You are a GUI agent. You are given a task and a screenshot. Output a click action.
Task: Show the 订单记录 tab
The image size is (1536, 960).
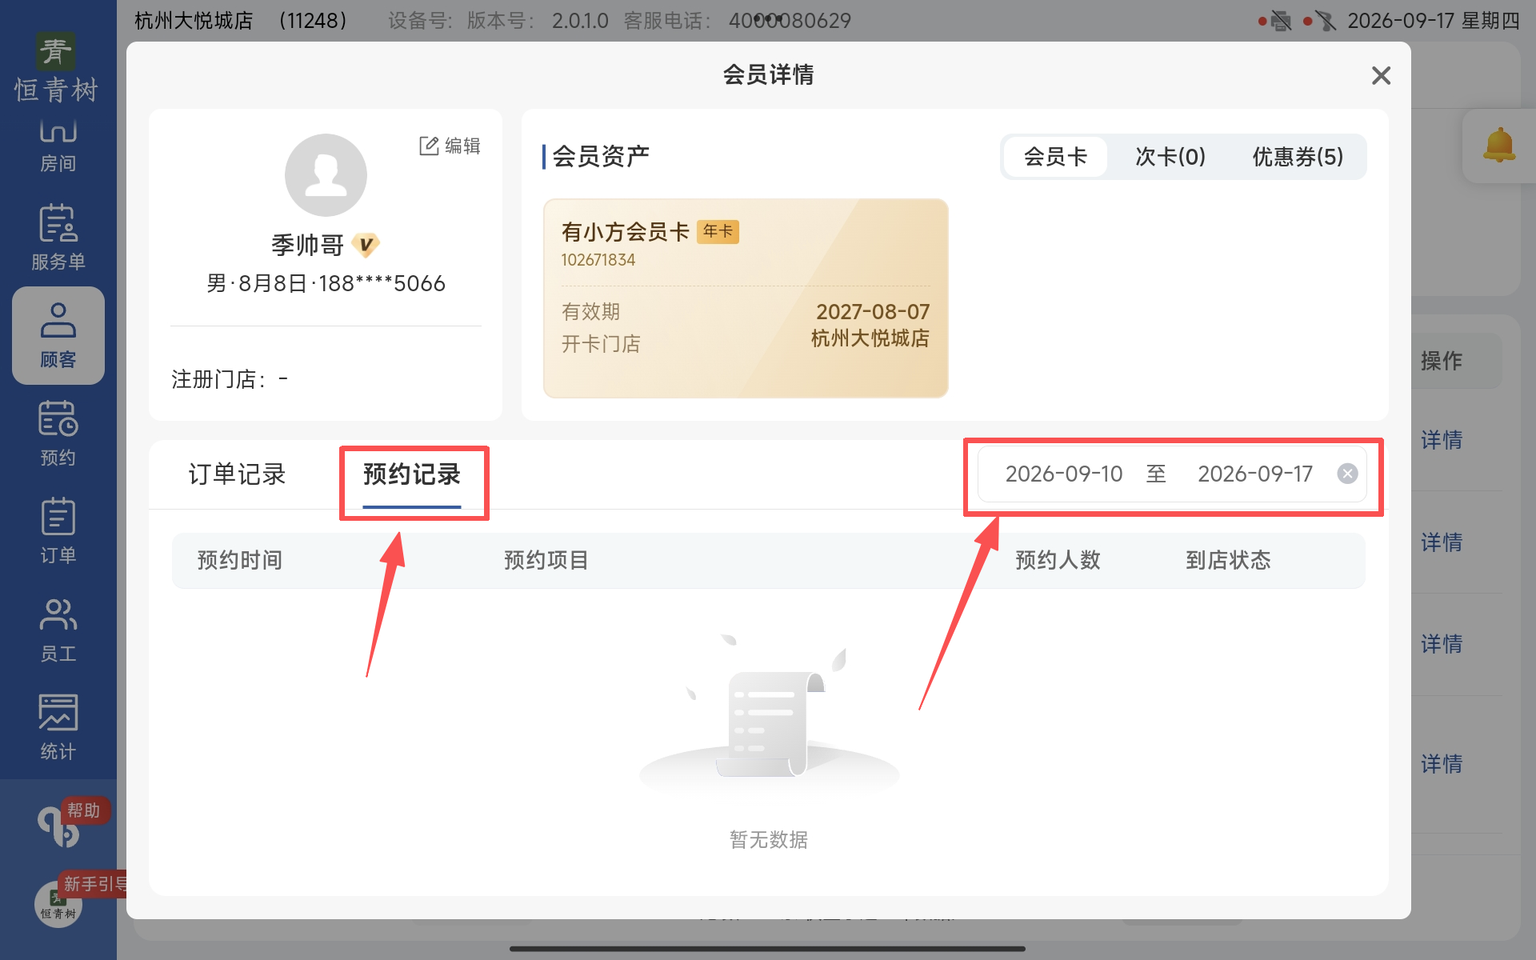[x=237, y=474]
